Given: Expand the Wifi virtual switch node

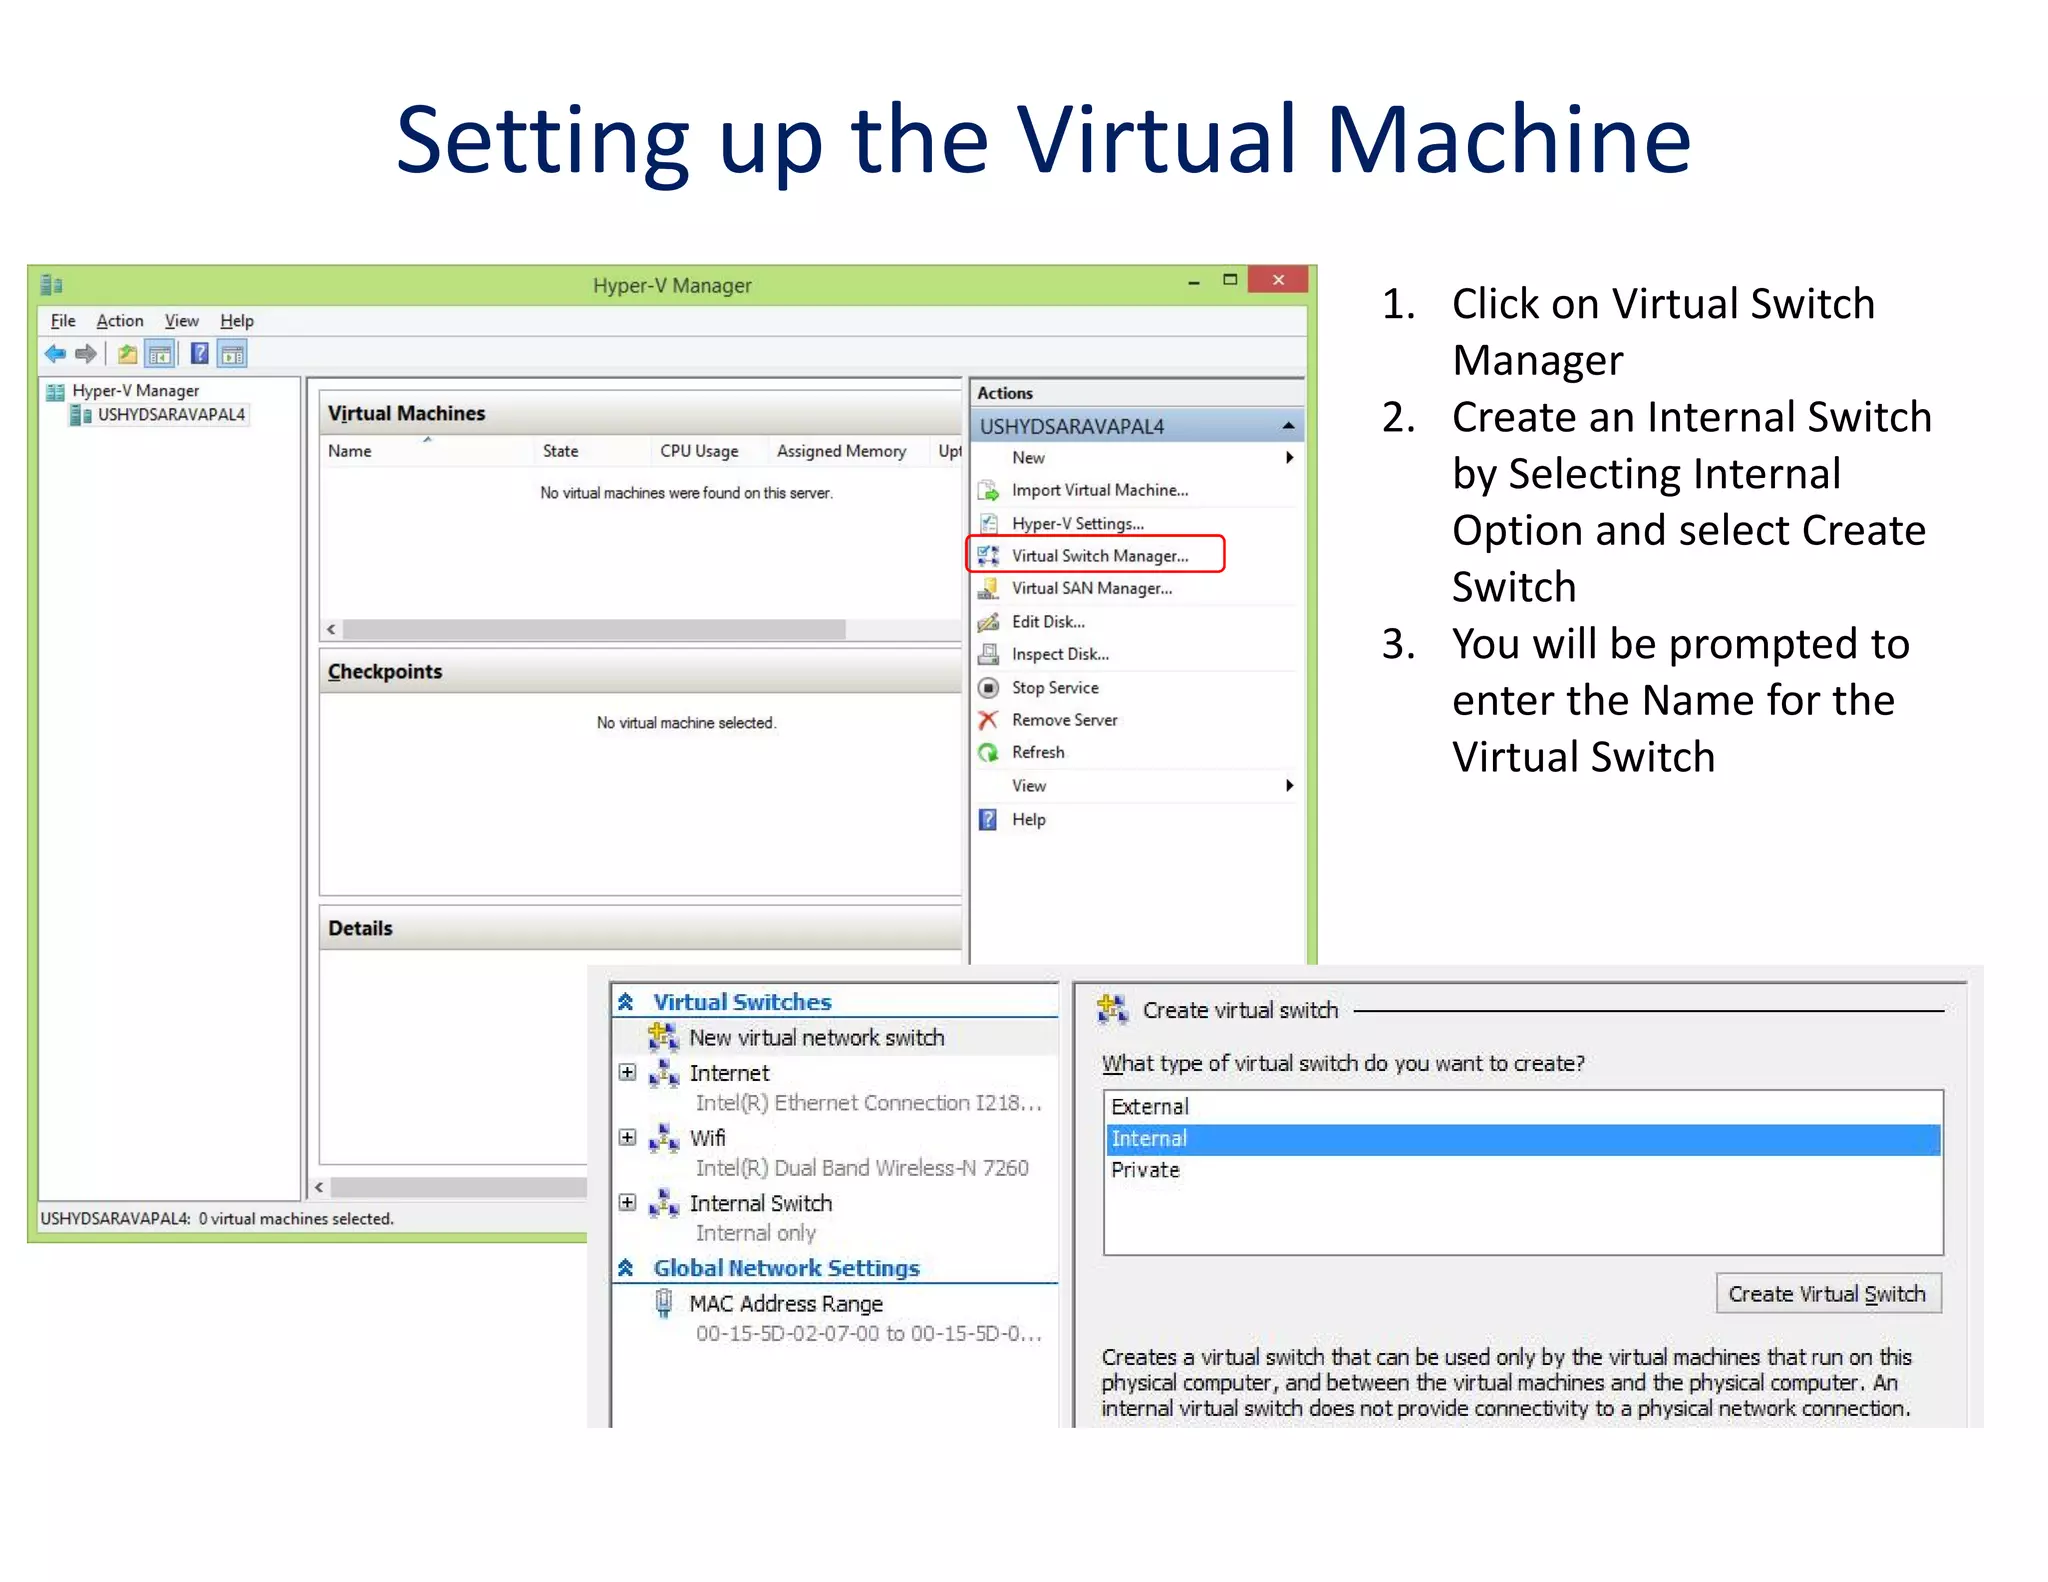Looking at the screenshot, I should [x=627, y=1137].
